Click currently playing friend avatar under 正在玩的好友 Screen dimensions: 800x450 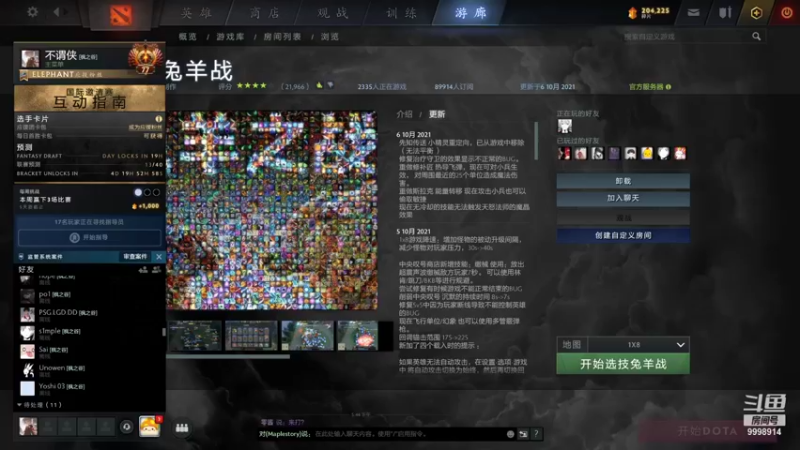pos(564,126)
